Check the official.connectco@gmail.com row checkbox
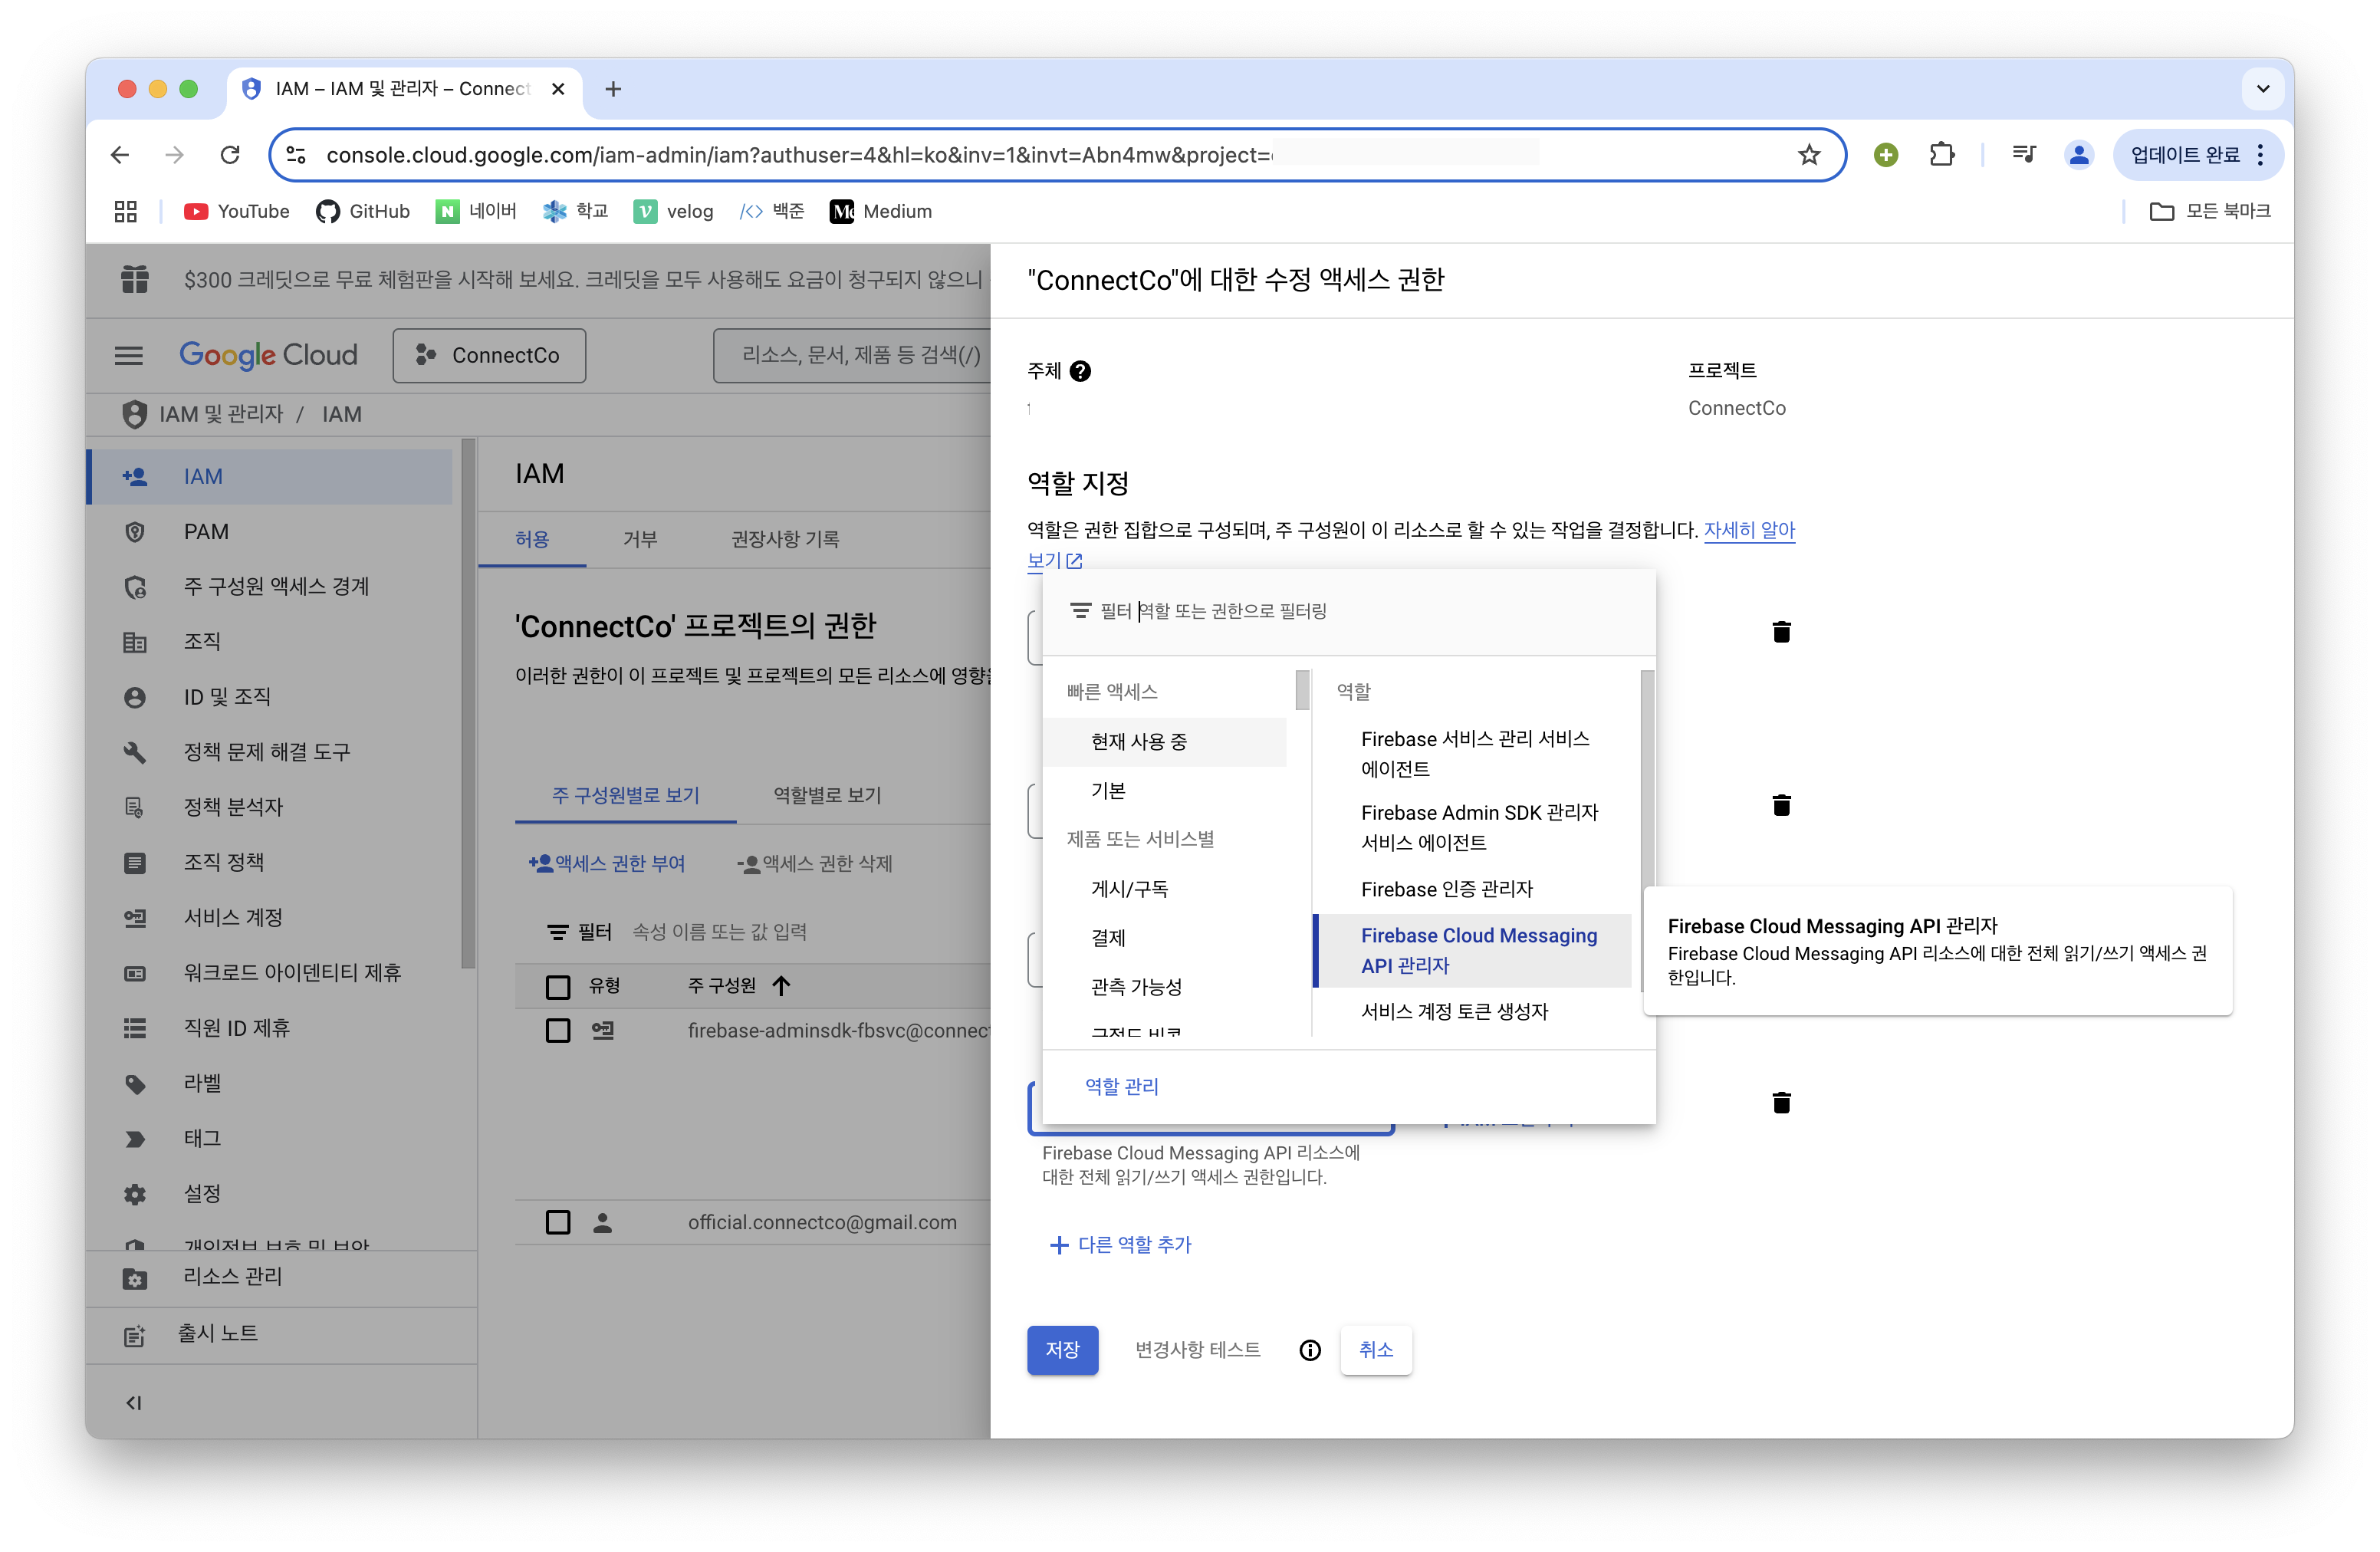The image size is (2380, 1552). pyautogui.click(x=558, y=1222)
